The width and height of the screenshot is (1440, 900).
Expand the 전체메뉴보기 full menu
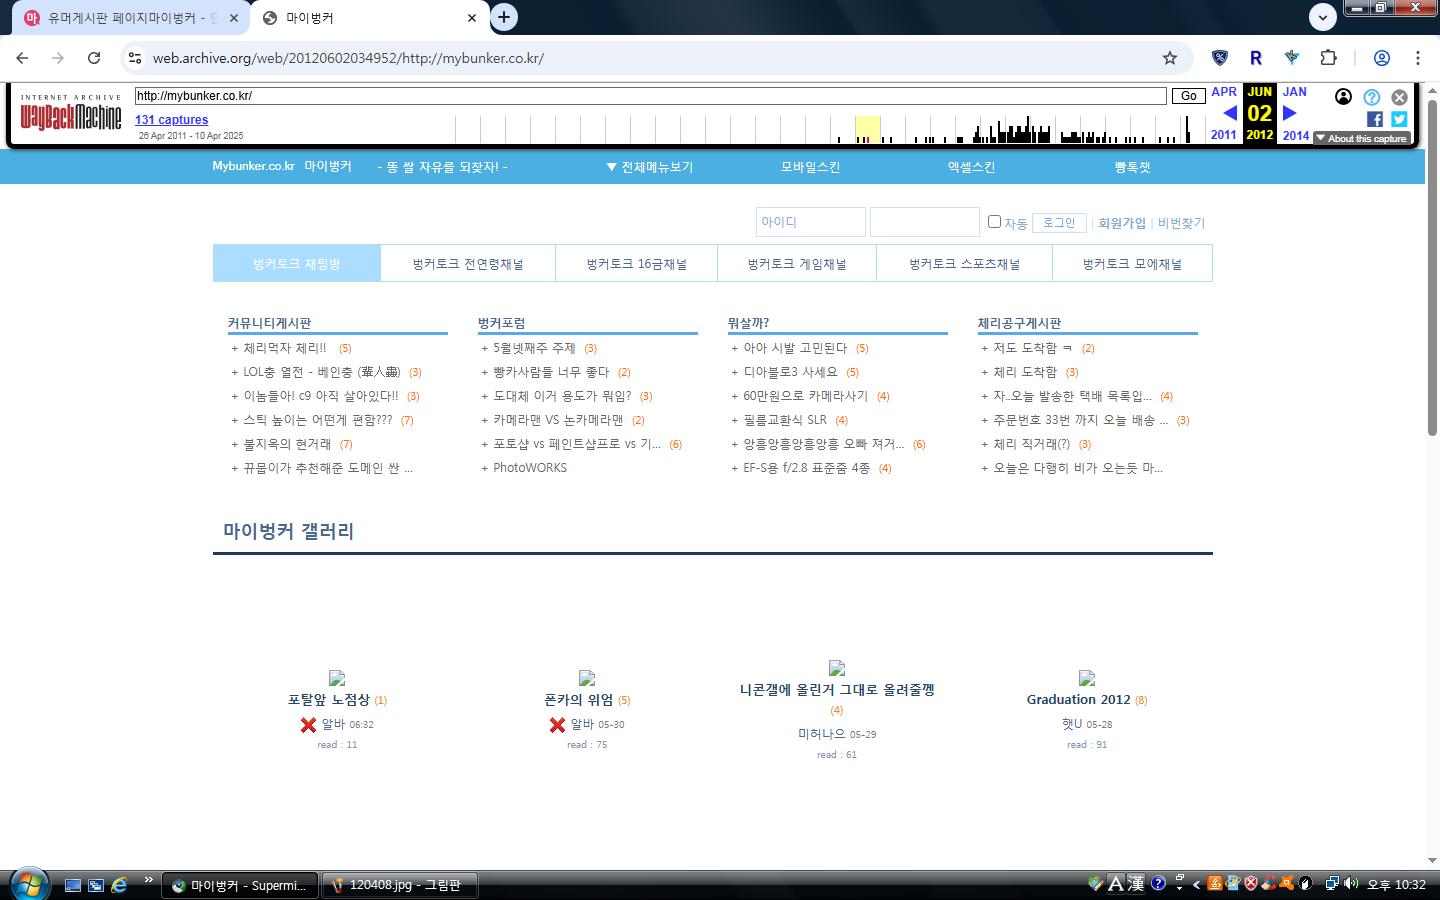click(649, 167)
